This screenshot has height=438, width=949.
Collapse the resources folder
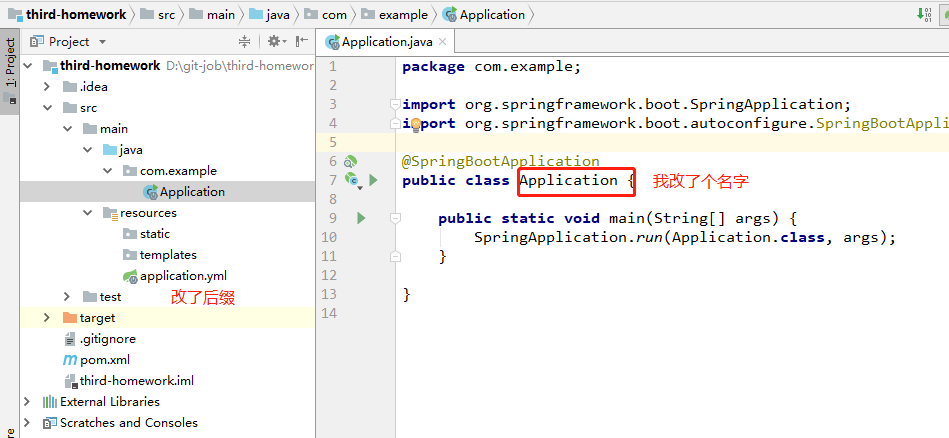click(87, 213)
